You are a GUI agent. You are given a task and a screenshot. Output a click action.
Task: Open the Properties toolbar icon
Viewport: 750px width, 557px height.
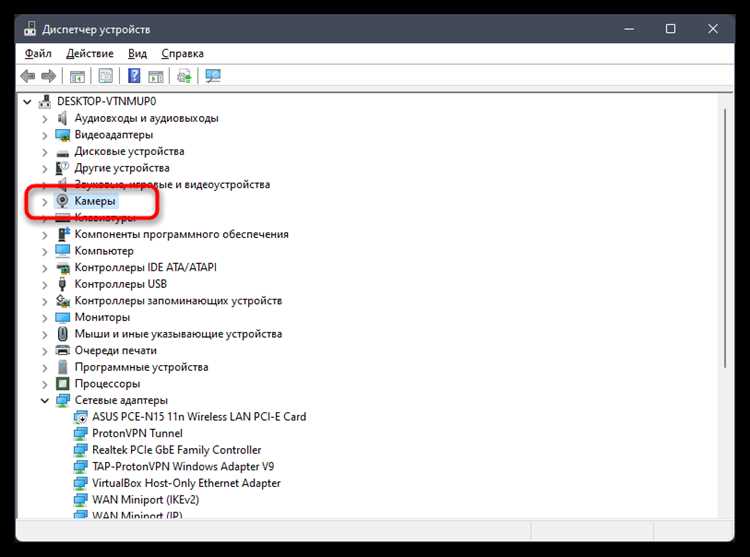coord(106,76)
